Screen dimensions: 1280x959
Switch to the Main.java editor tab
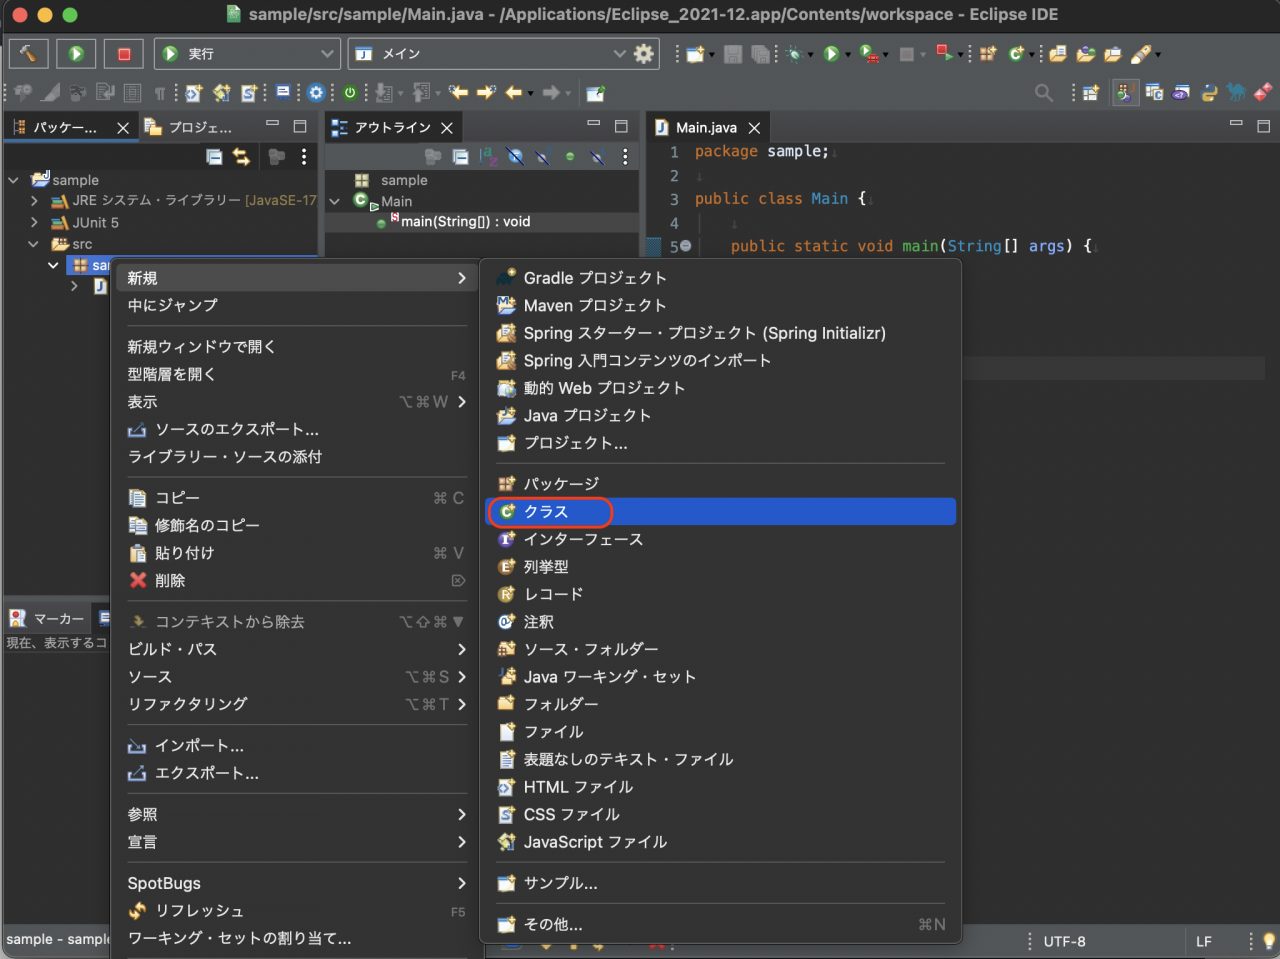[x=708, y=127]
